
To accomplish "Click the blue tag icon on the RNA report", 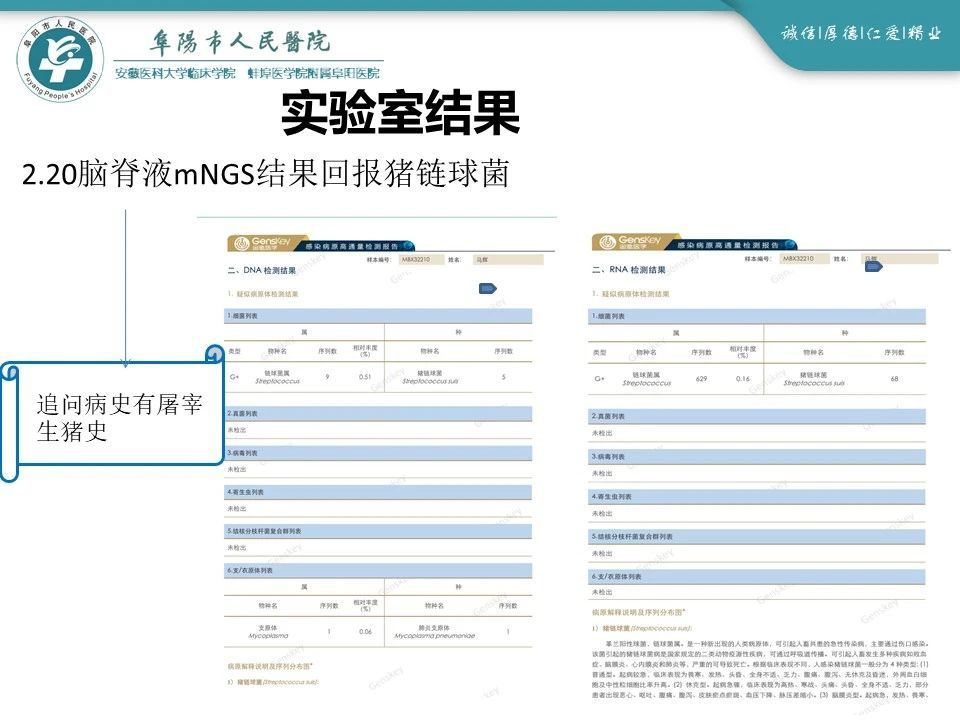I will [873, 266].
